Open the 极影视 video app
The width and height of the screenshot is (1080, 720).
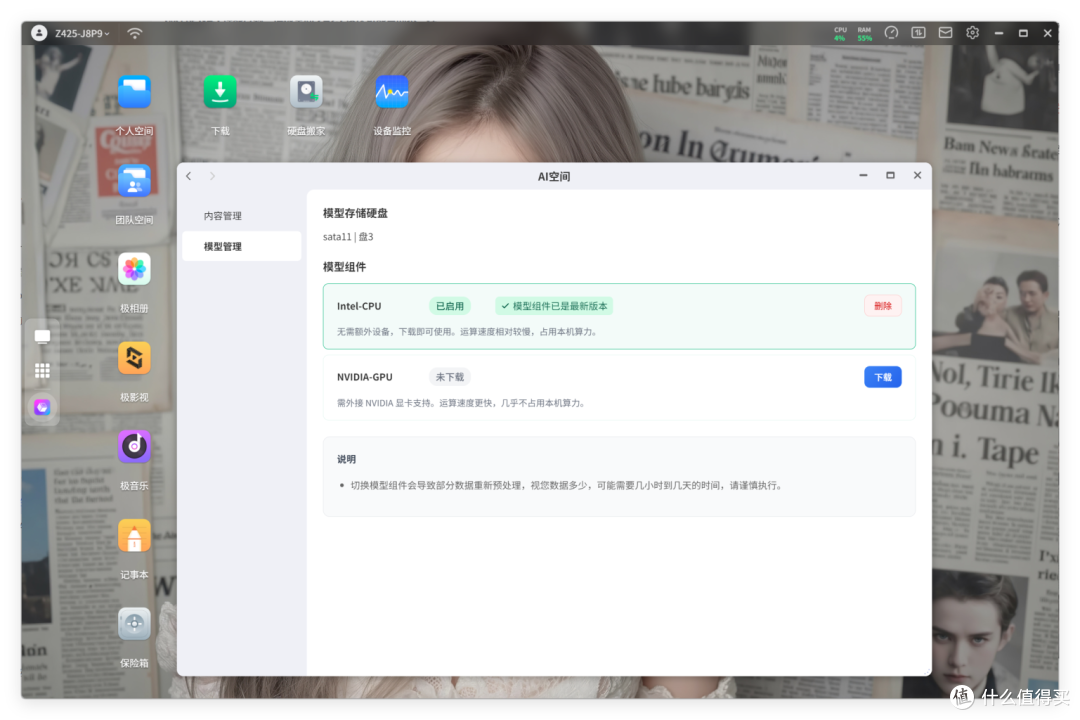pos(134,358)
